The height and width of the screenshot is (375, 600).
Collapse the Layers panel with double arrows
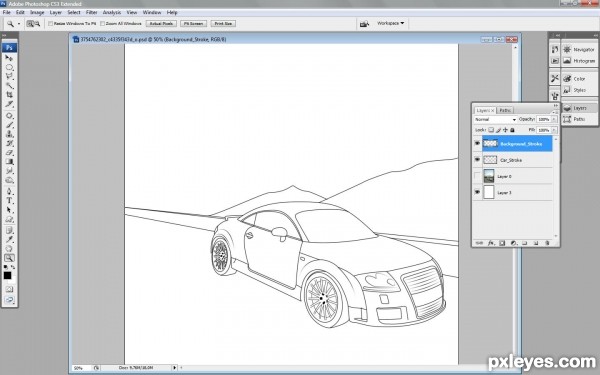556,105
